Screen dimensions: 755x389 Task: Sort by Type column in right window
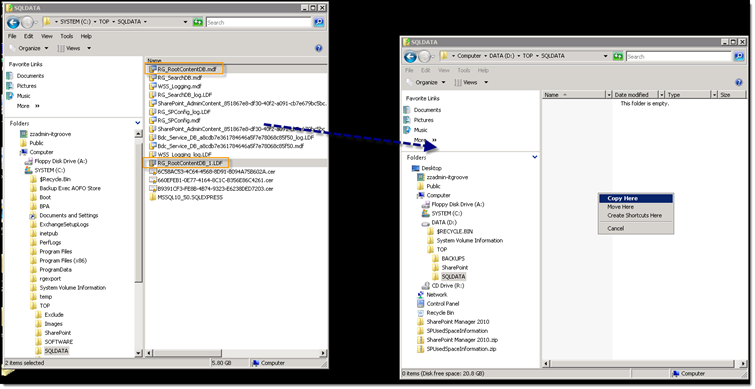[x=689, y=95]
